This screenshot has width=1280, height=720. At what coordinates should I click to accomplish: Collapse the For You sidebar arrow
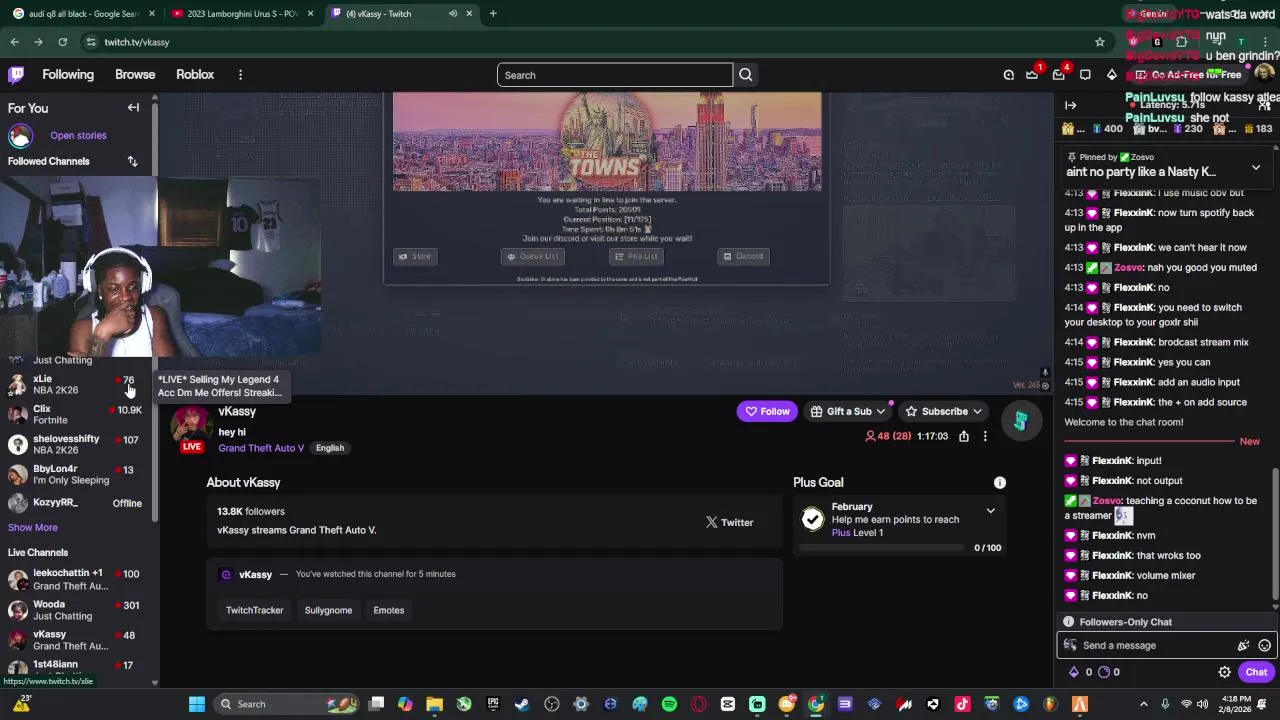pyautogui.click(x=133, y=108)
